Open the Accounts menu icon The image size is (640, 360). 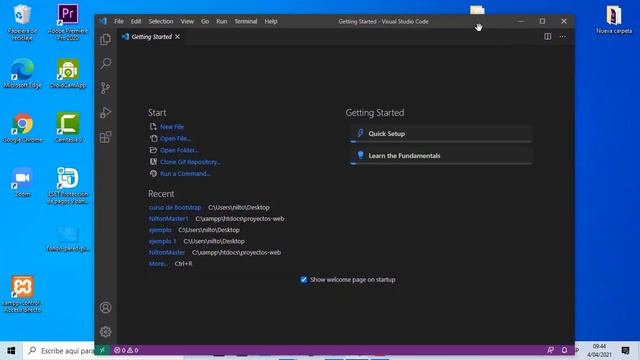click(105, 307)
